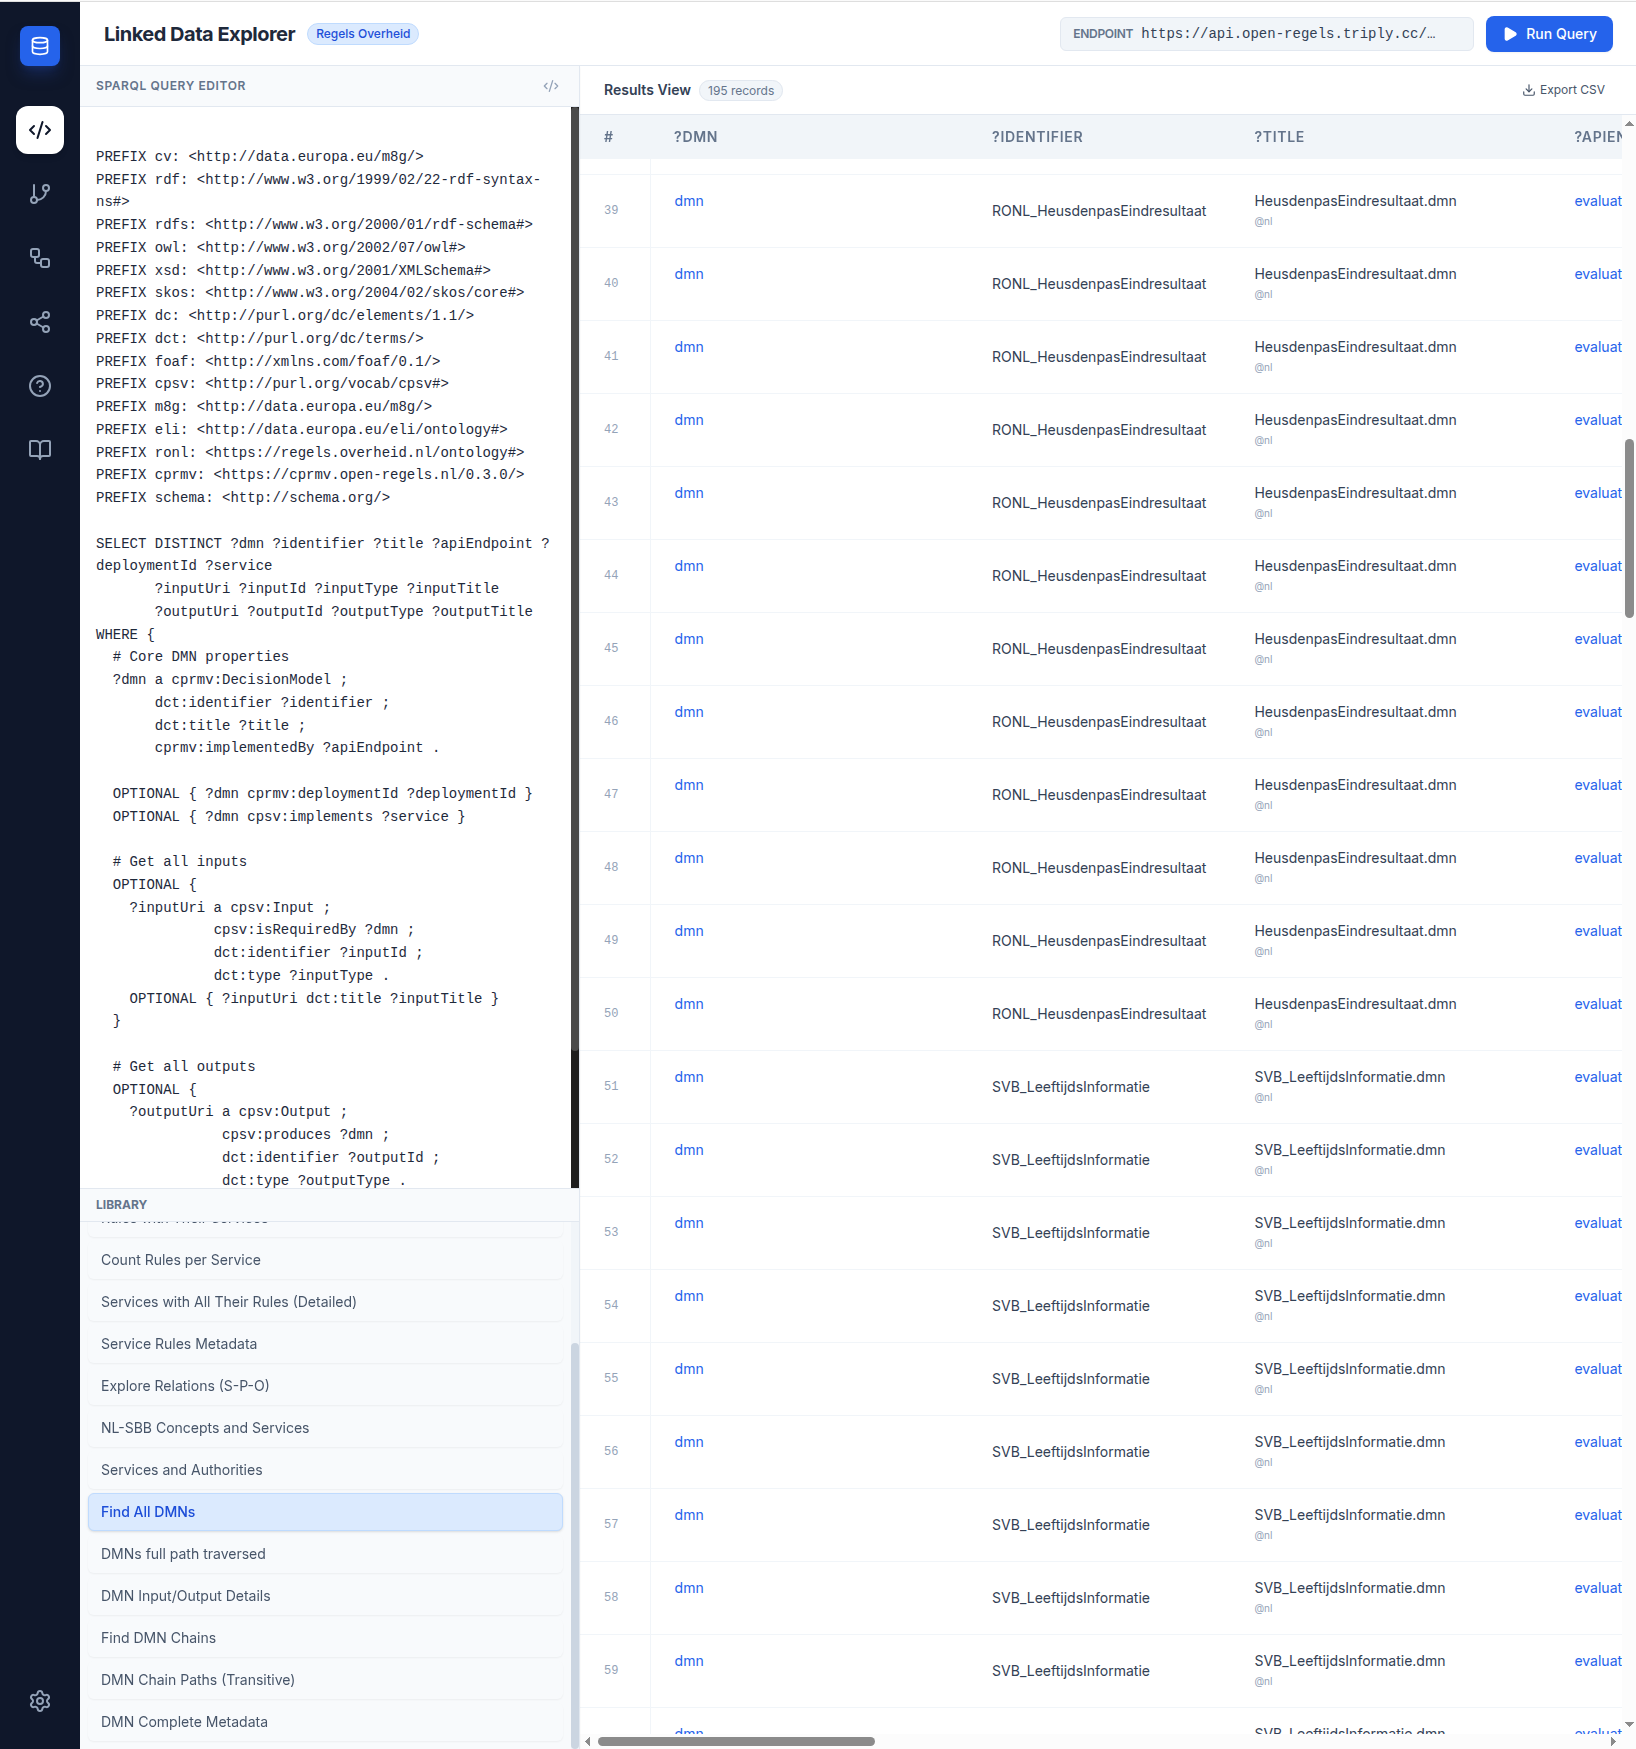
Task: Click the ?DMN column header
Action: click(x=695, y=137)
